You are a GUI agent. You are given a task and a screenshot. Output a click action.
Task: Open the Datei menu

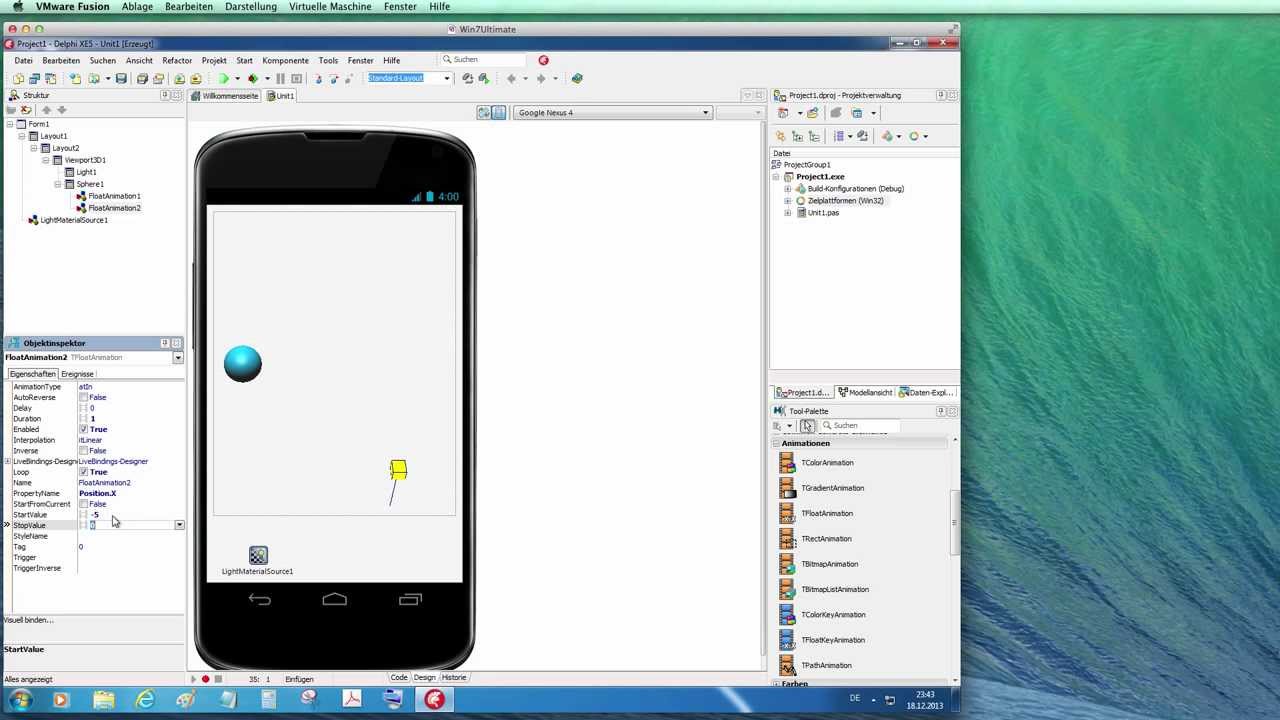(23, 61)
